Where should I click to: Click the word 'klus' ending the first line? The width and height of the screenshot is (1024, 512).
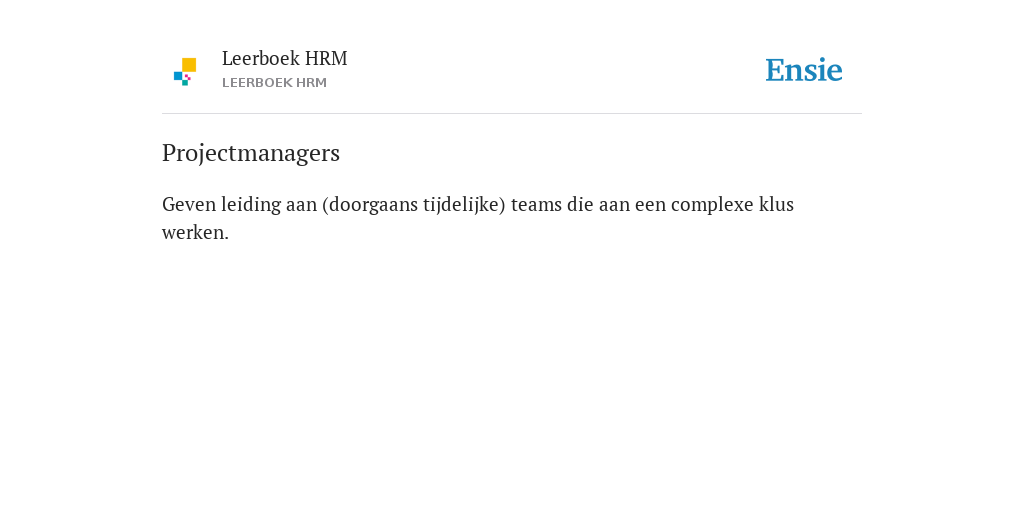coord(776,204)
